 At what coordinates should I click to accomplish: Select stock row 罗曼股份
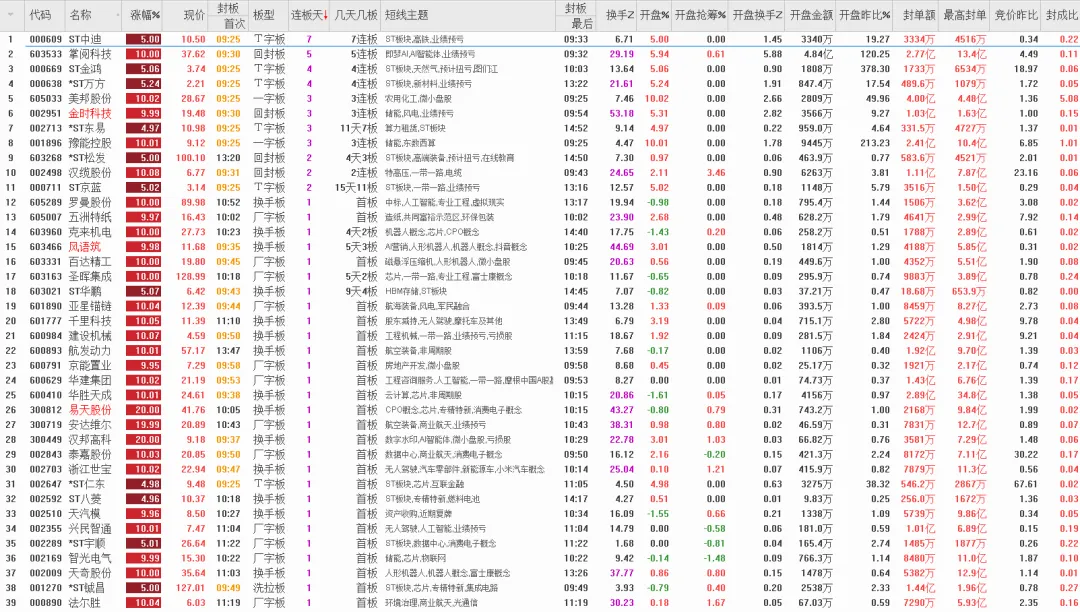pyautogui.click(x=540, y=202)
